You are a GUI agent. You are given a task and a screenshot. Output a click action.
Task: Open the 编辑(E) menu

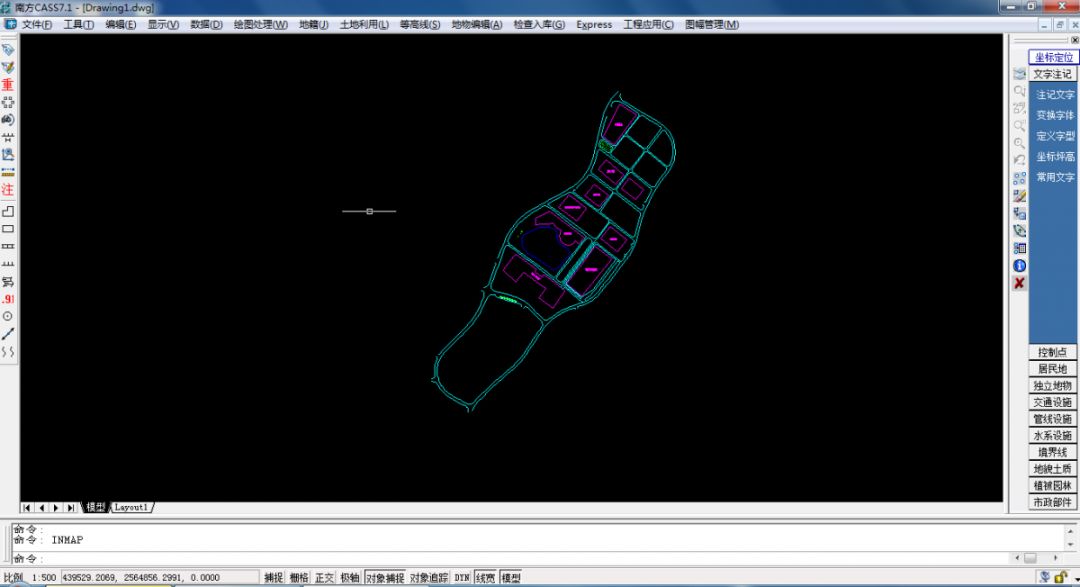(121, 25)
